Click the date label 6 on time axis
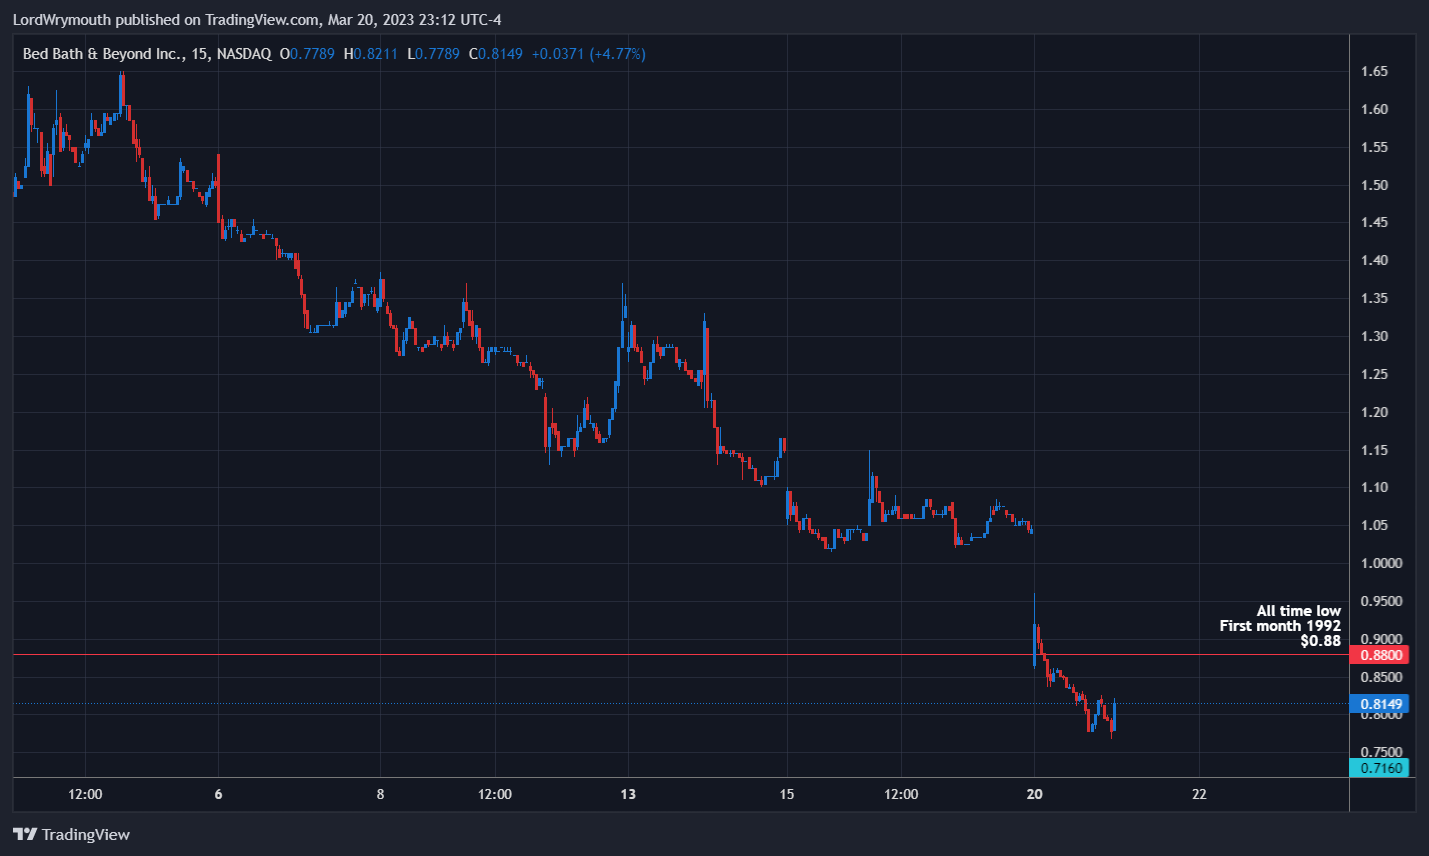Viewport: 1429px width, 856px height. tap(218, 794)
